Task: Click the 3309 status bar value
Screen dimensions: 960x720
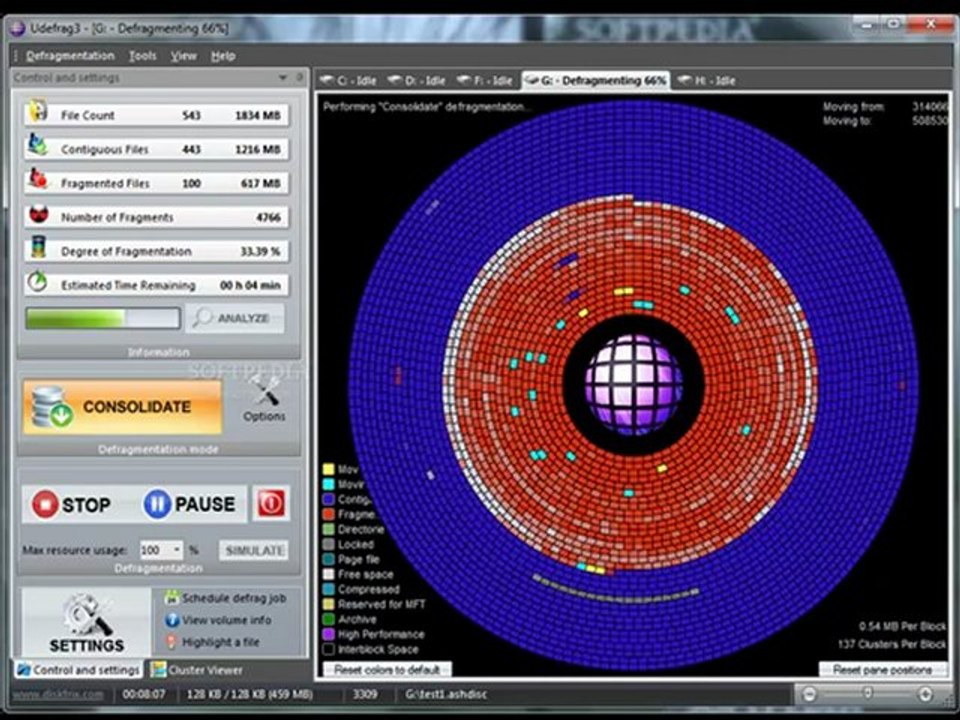Action: coord(365,695)
